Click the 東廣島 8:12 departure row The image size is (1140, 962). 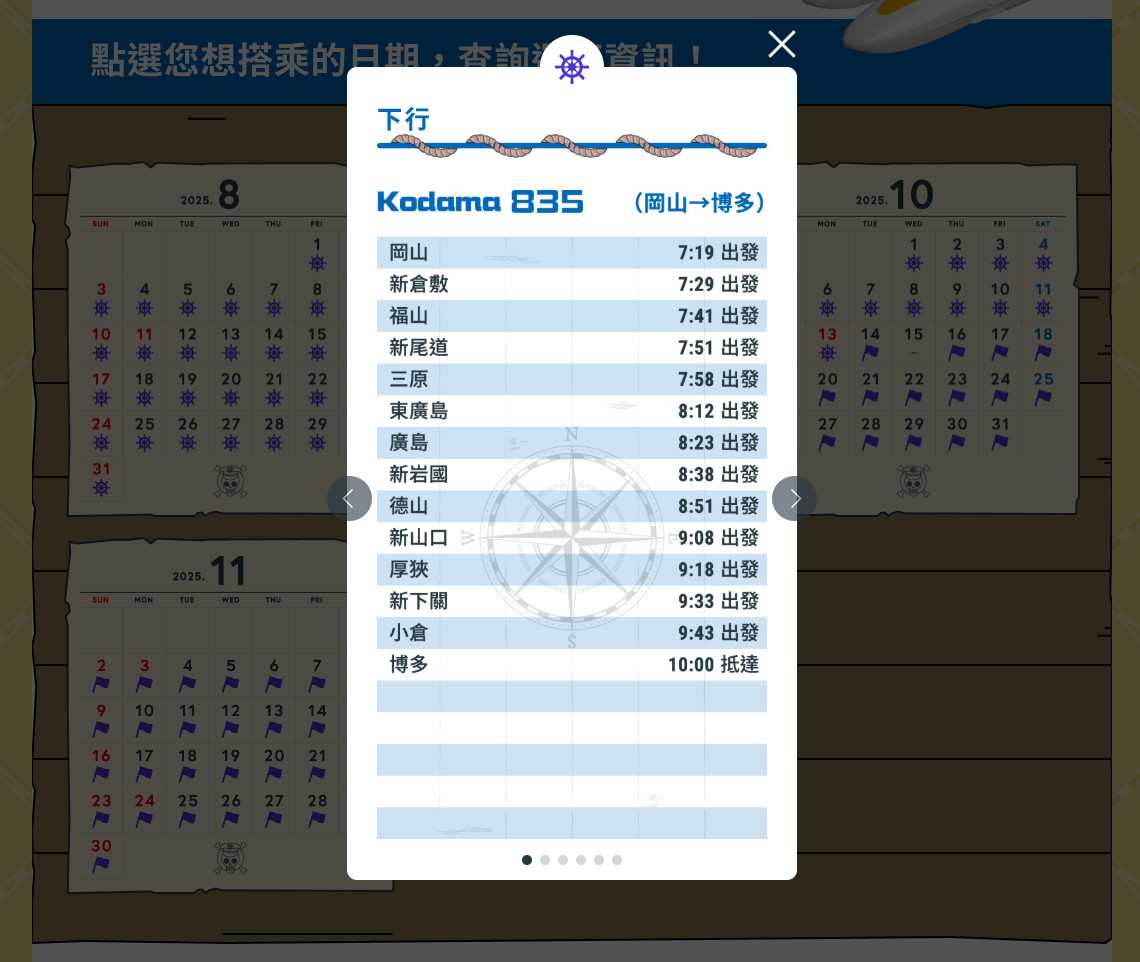571,411
